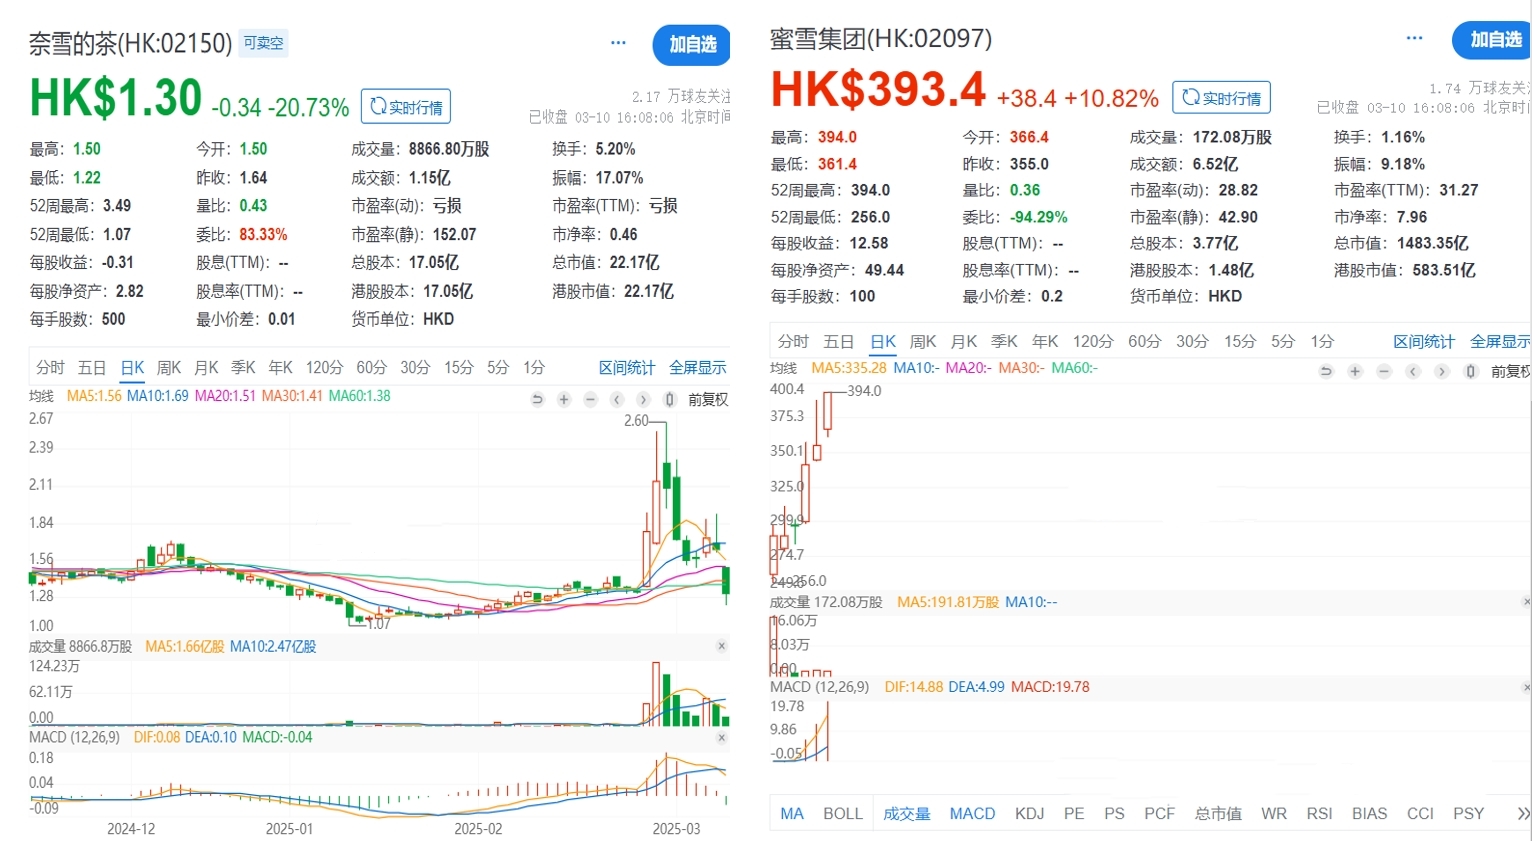Image resolution: width=1532 pixels, height=841 pixels.
Task: Click the 奈雪的茶(HK:02150) stock title
Action: 130,43
